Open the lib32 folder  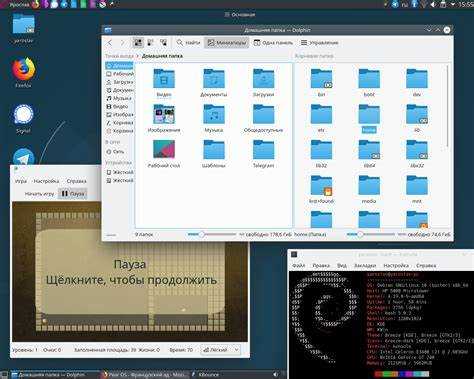(321, 153)
